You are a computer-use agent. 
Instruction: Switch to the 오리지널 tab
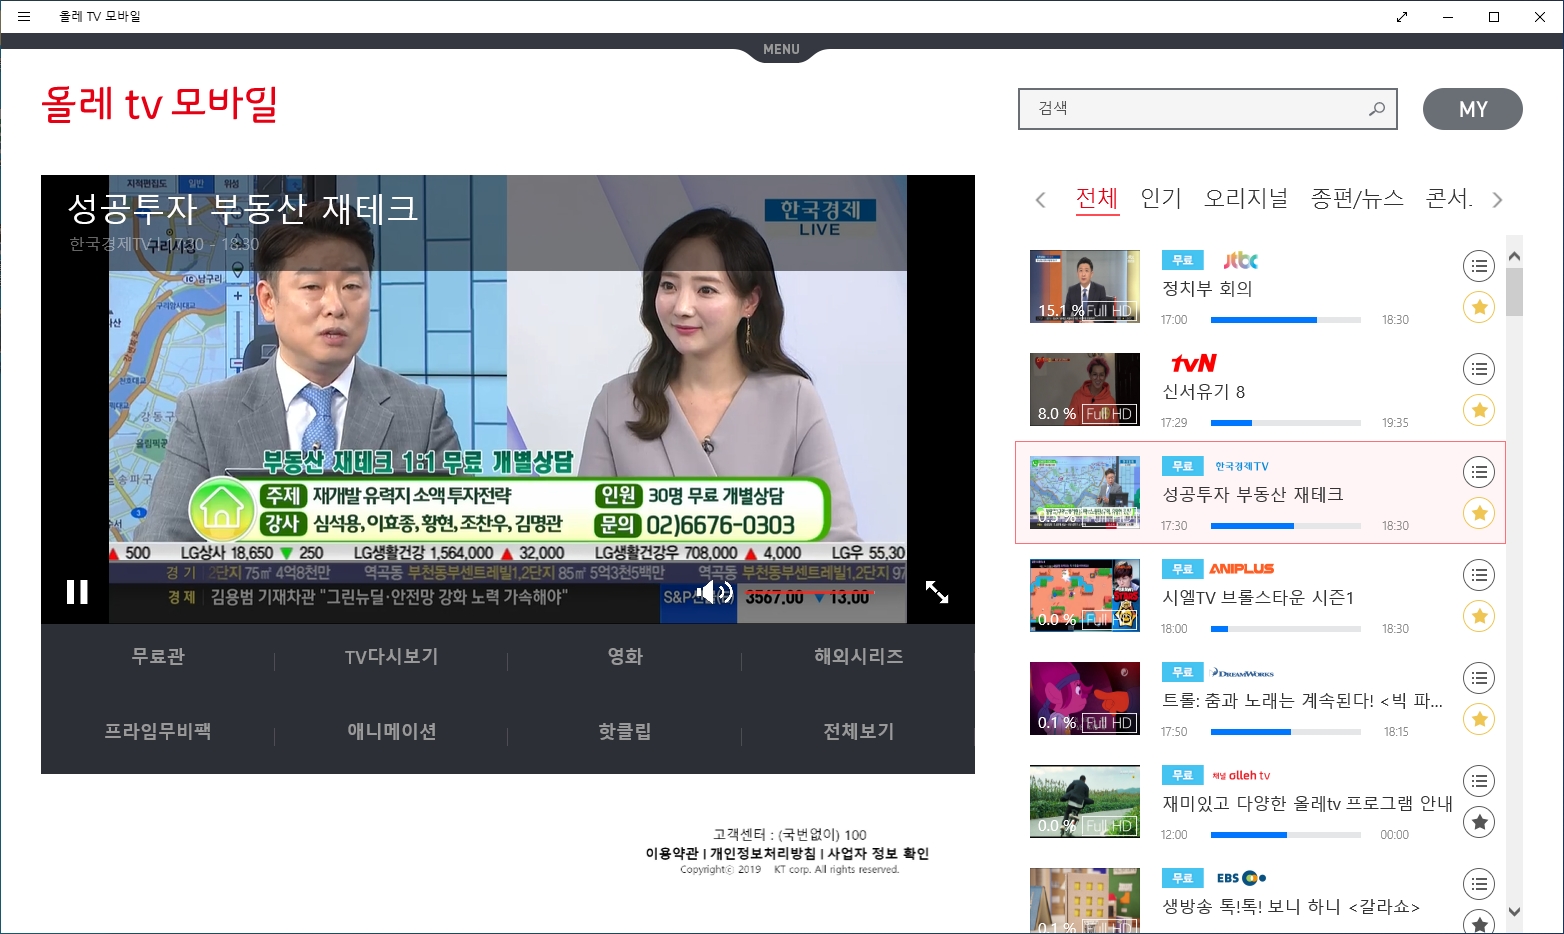coord(1246,198)
